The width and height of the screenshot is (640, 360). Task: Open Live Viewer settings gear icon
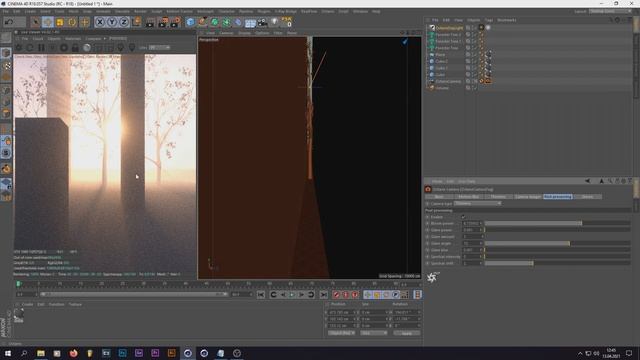click(64, 48)
